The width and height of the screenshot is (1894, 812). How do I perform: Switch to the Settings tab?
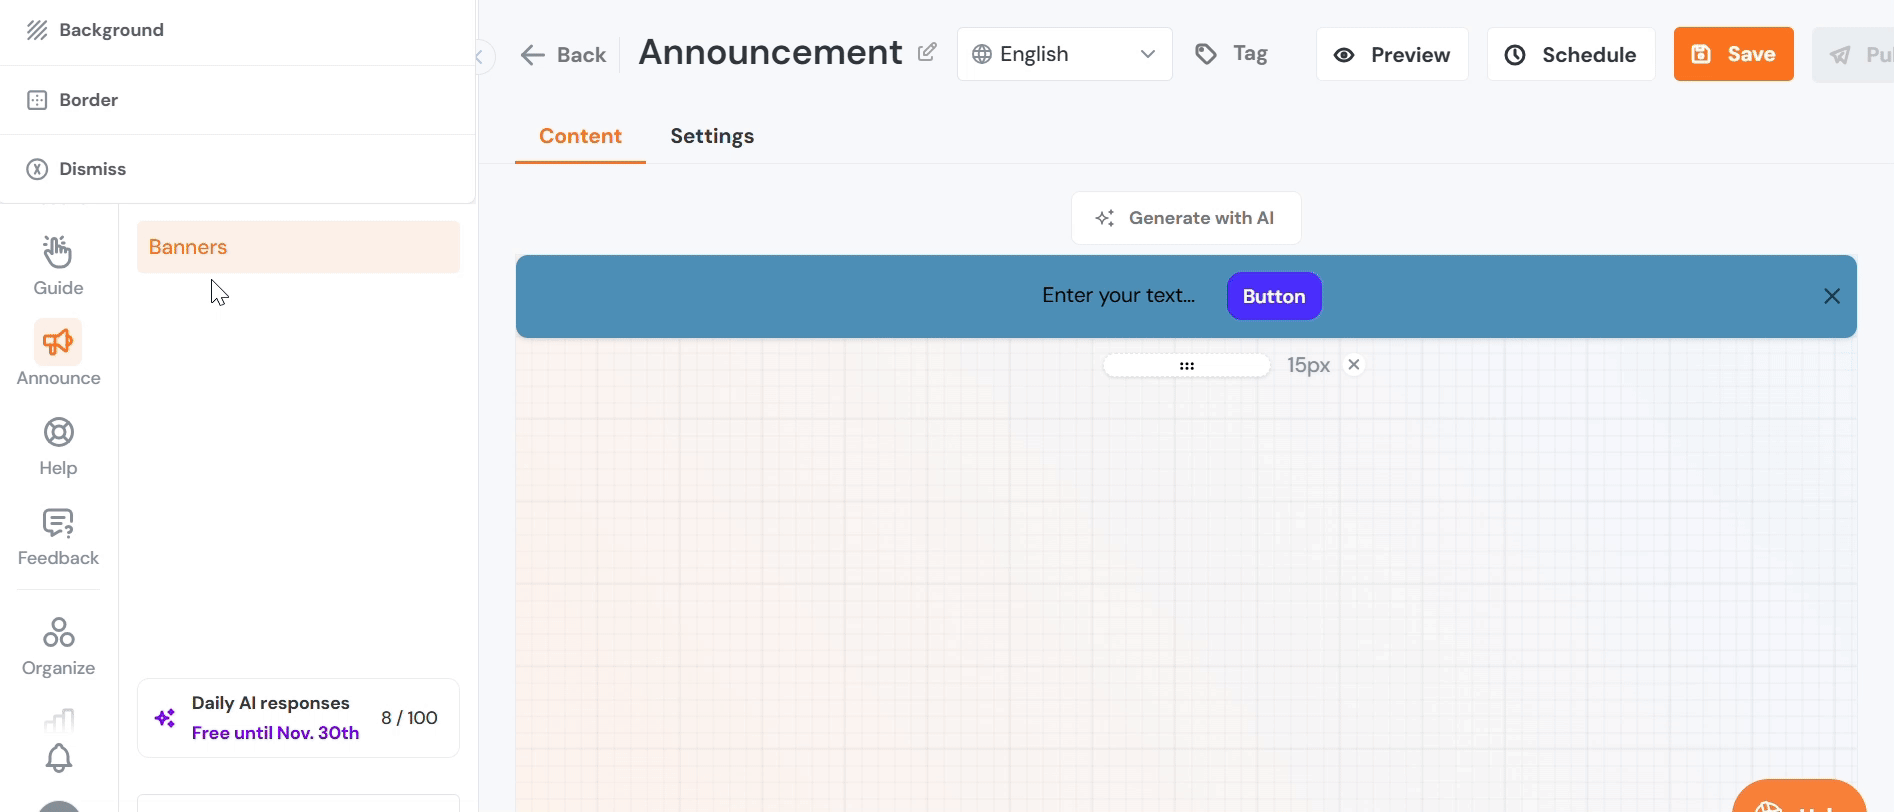pyautogui.click(x=712, y=136)
